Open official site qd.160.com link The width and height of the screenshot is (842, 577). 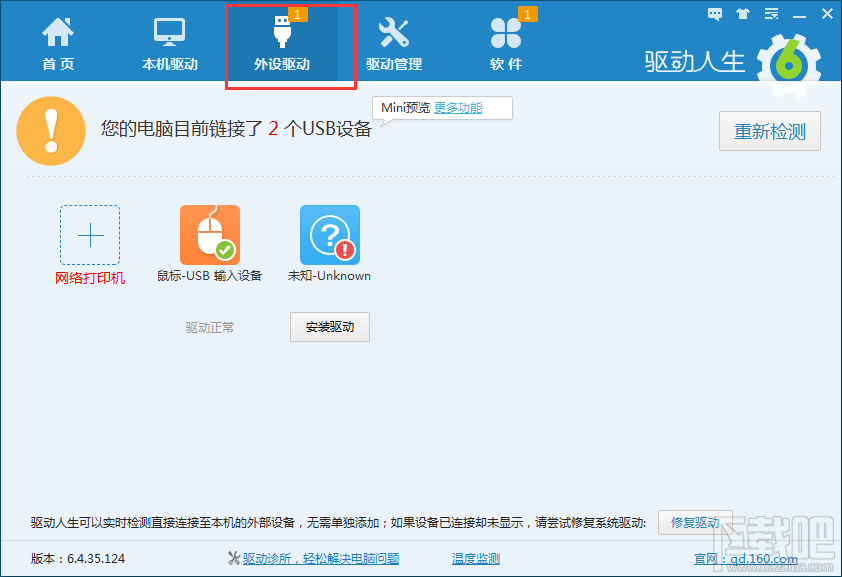tap(746, 559)
